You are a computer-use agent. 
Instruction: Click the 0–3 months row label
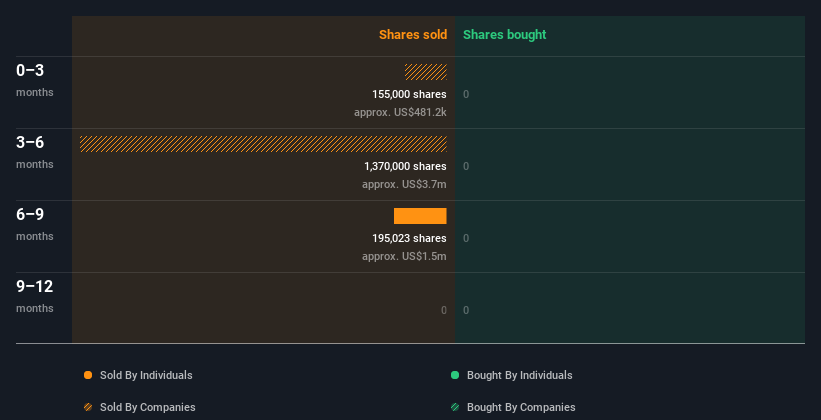35,79
